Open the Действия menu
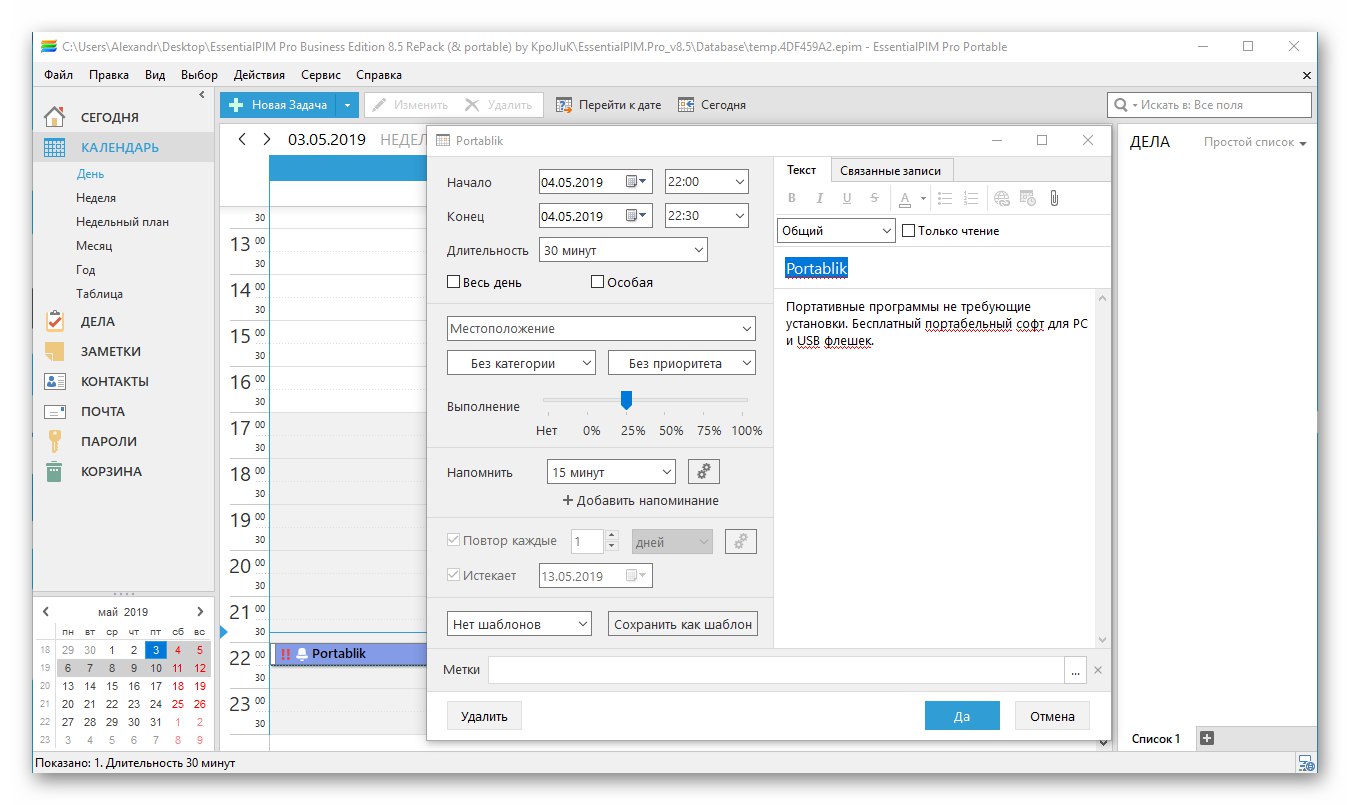This screenshot has width=1350, height=805. pyautogui.click(x=259, y=75)
